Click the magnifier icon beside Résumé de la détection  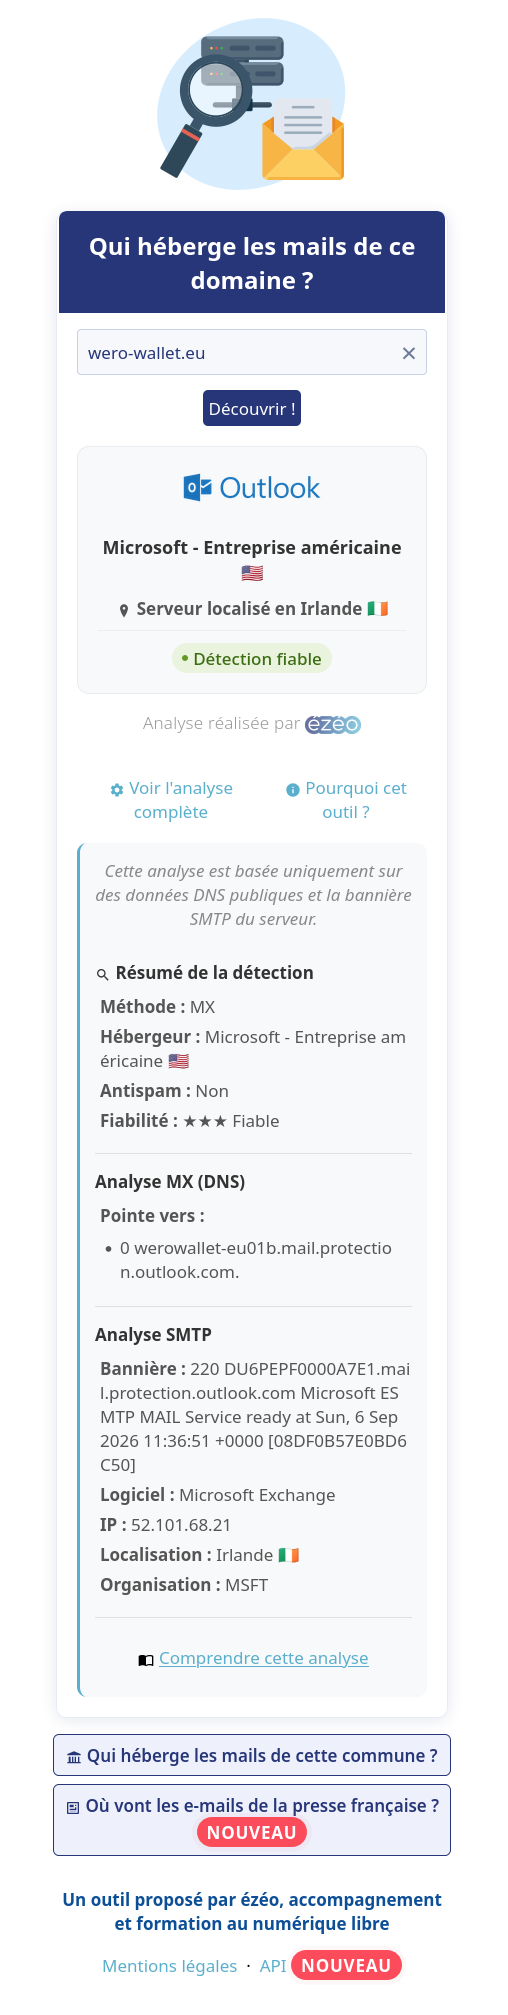point(102,974)
